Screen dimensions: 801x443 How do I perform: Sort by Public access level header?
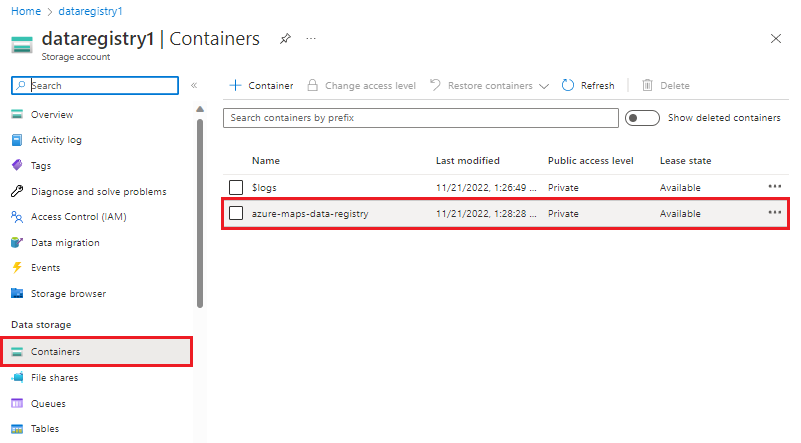click(591, 160)
